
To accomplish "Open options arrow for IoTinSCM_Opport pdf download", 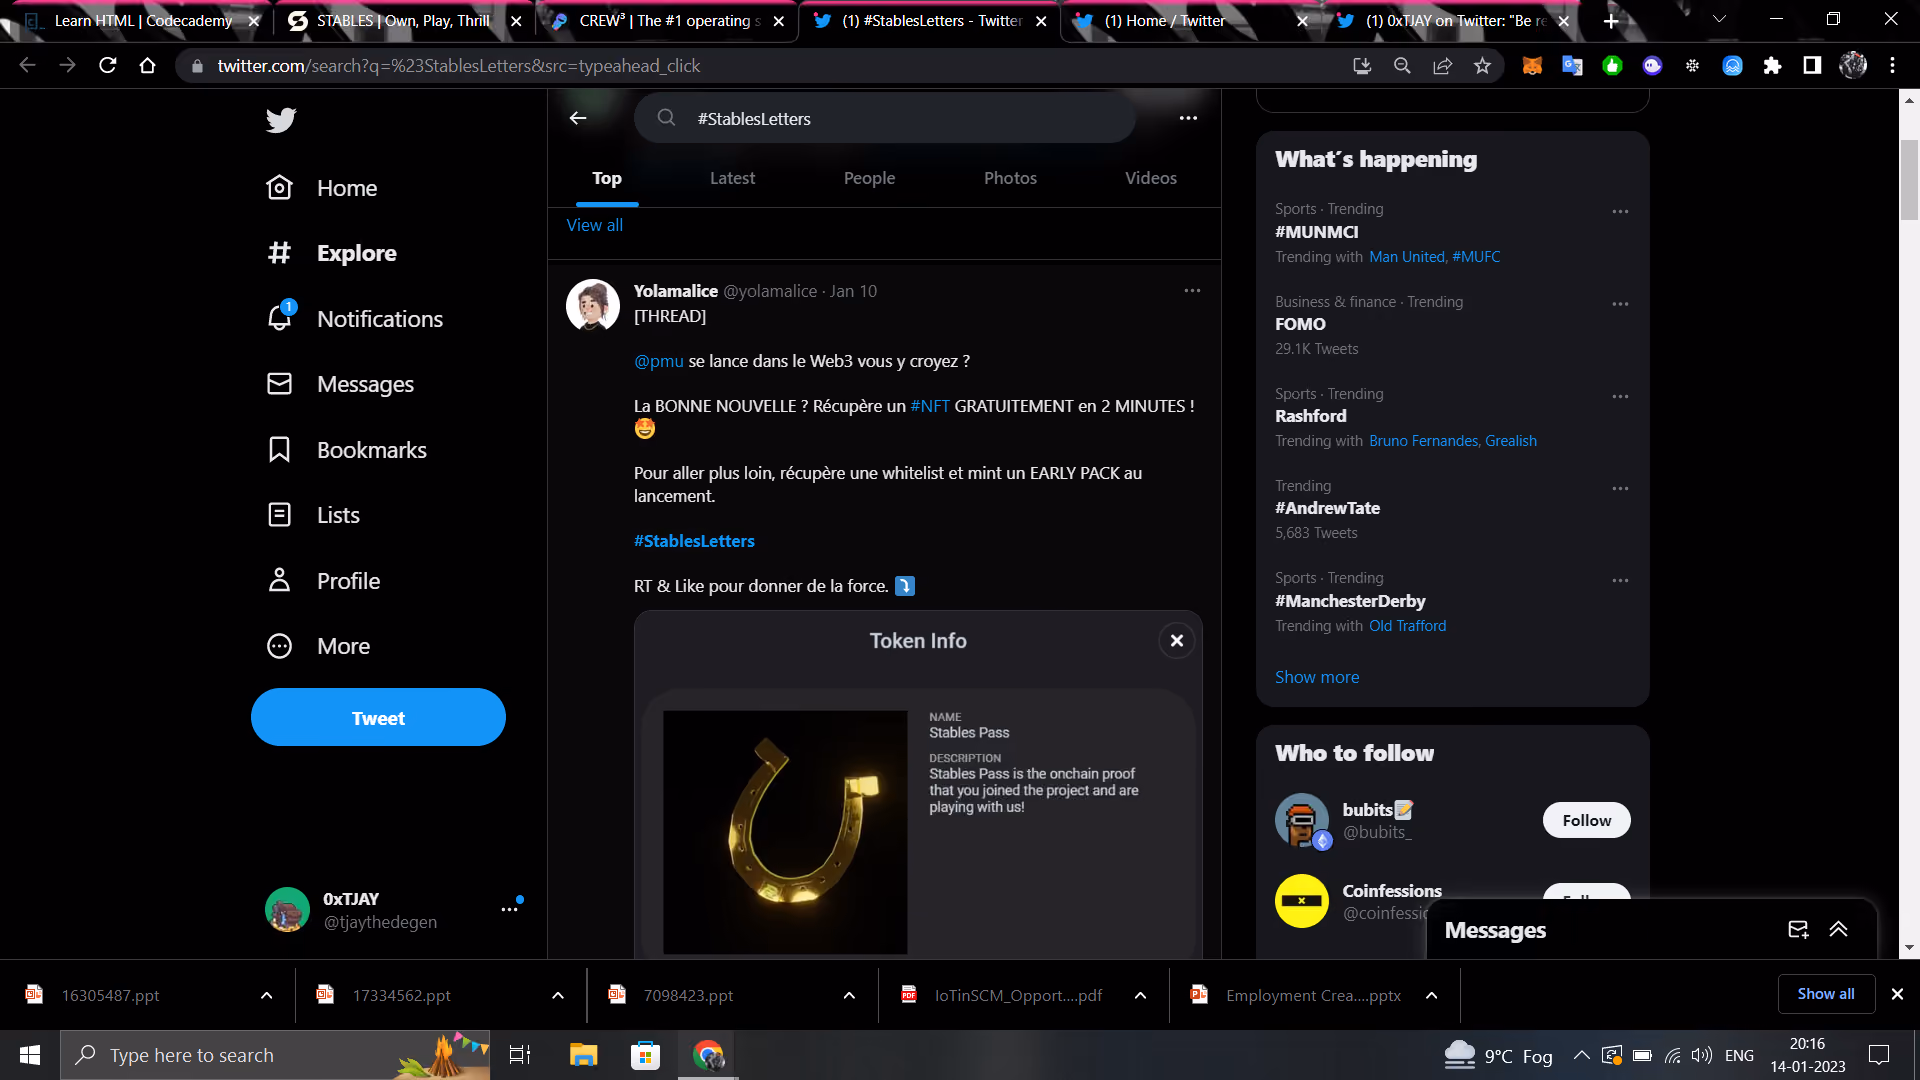I will tap(1140, 996).
